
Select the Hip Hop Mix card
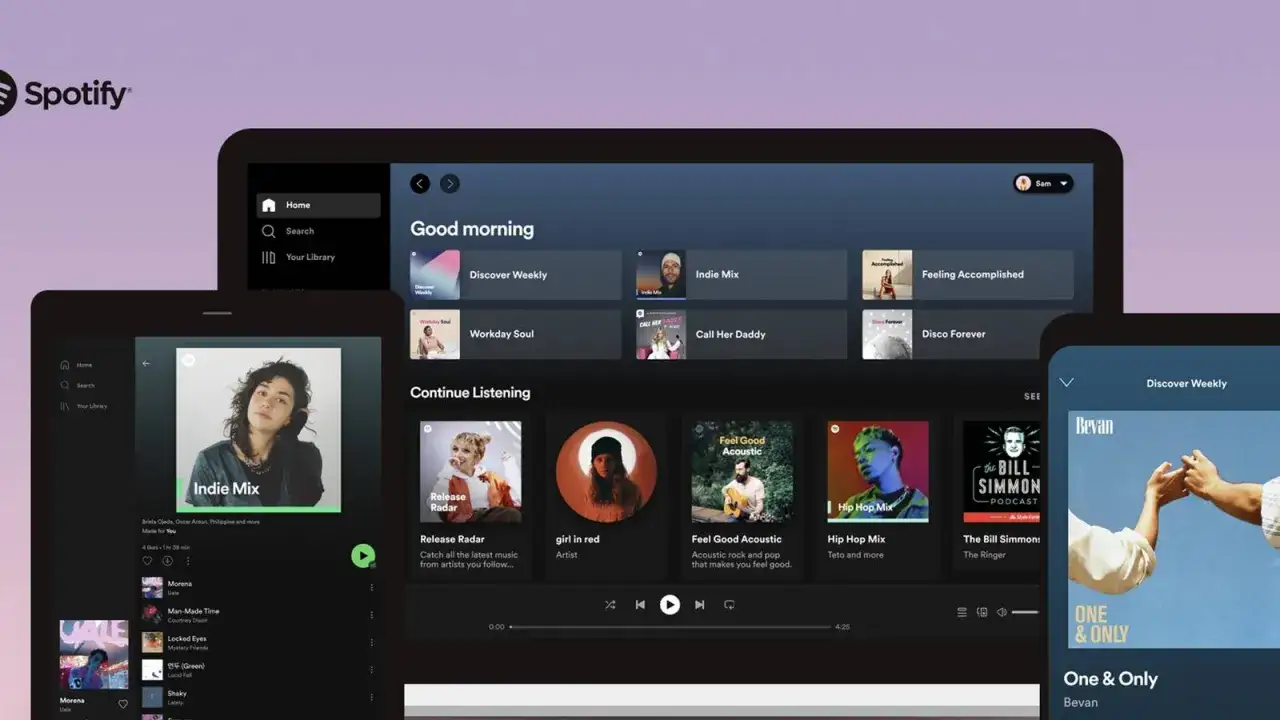(878, 496)
